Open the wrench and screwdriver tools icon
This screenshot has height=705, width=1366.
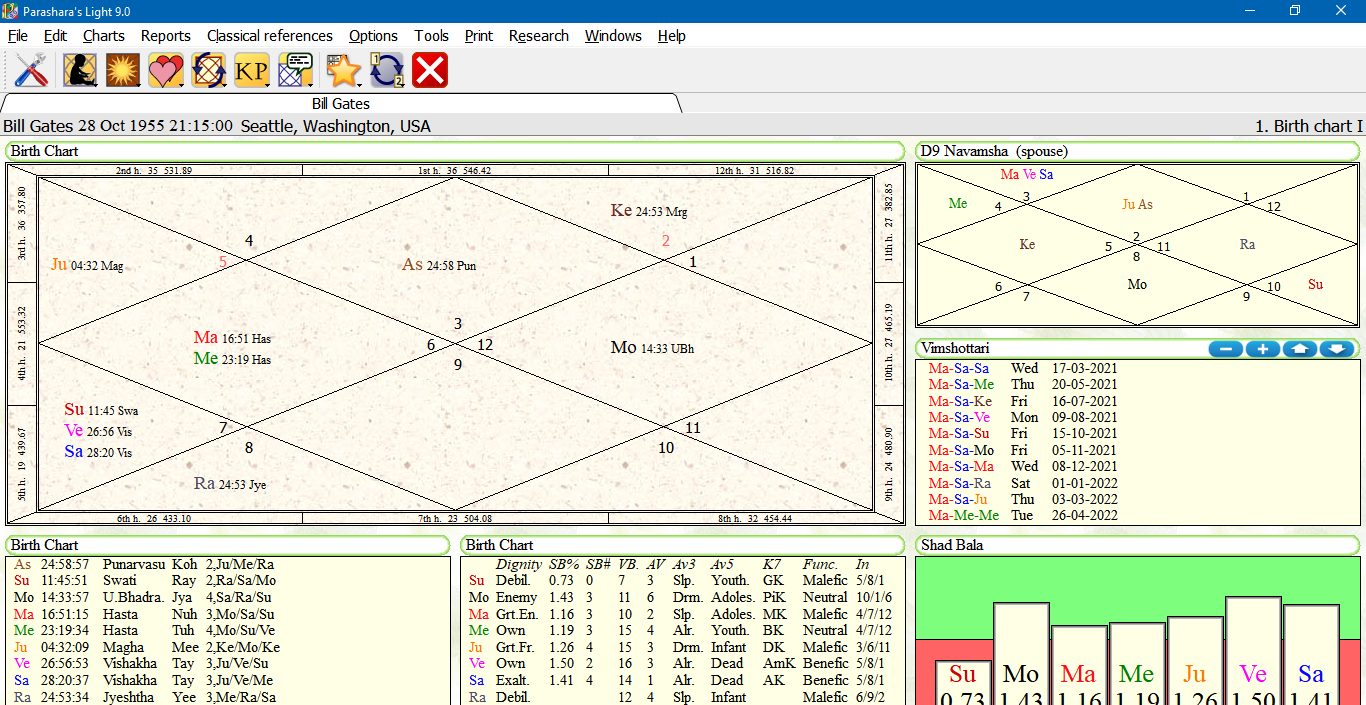pyautogui.click(x=31, y=70)
